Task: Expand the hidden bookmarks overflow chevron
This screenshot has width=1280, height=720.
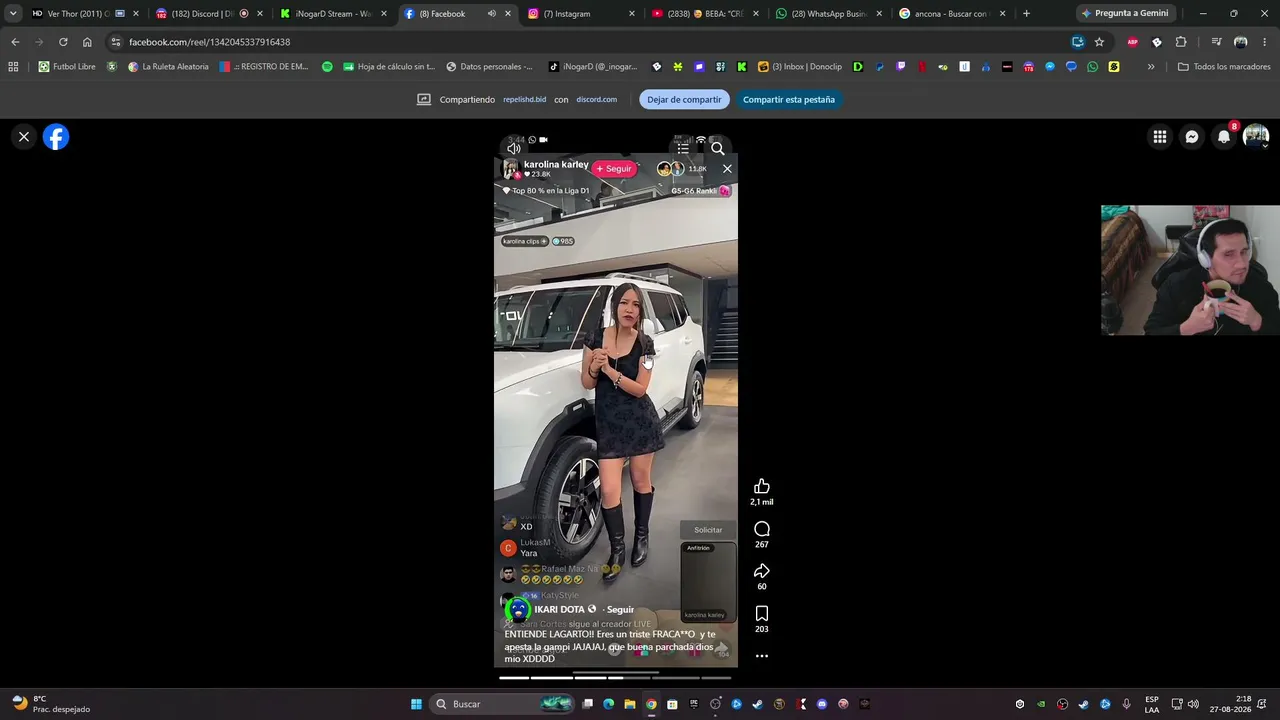Action: [1151, 67]
